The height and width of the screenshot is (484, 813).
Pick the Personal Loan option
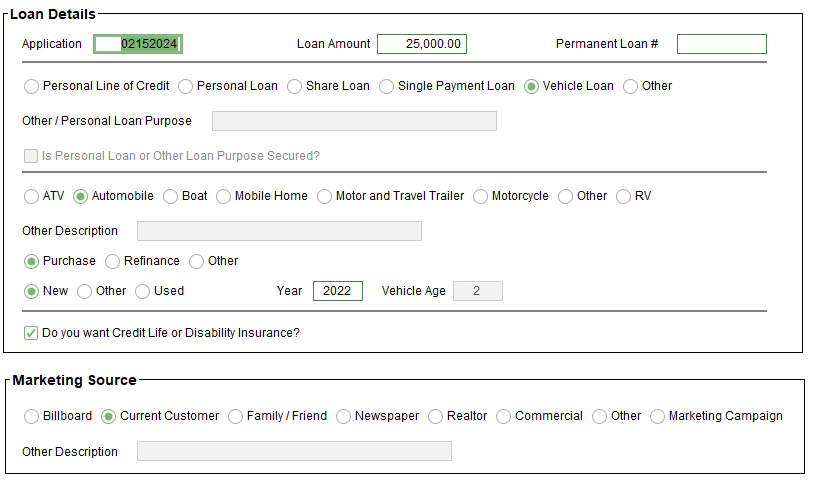pos(186,86)
